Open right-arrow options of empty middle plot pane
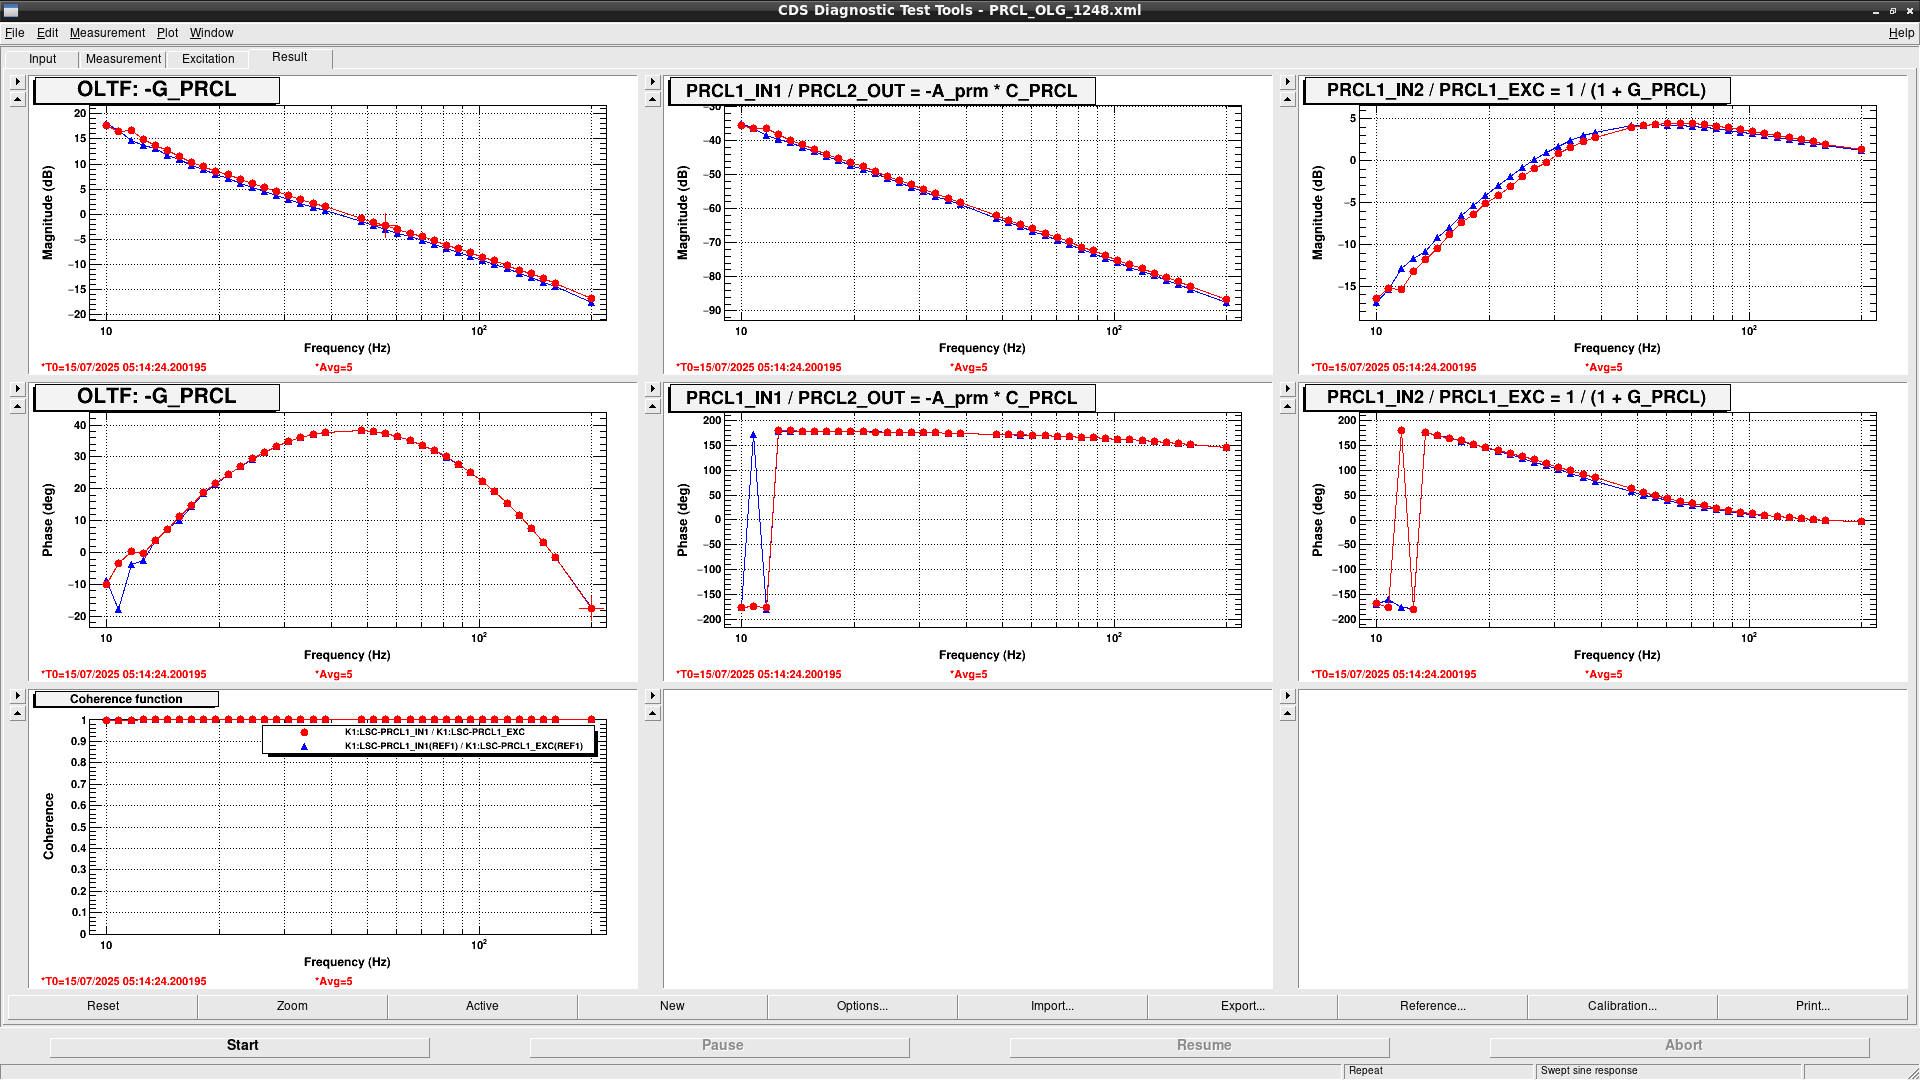Screen dimensions: 1920x1080 point(652,696)
